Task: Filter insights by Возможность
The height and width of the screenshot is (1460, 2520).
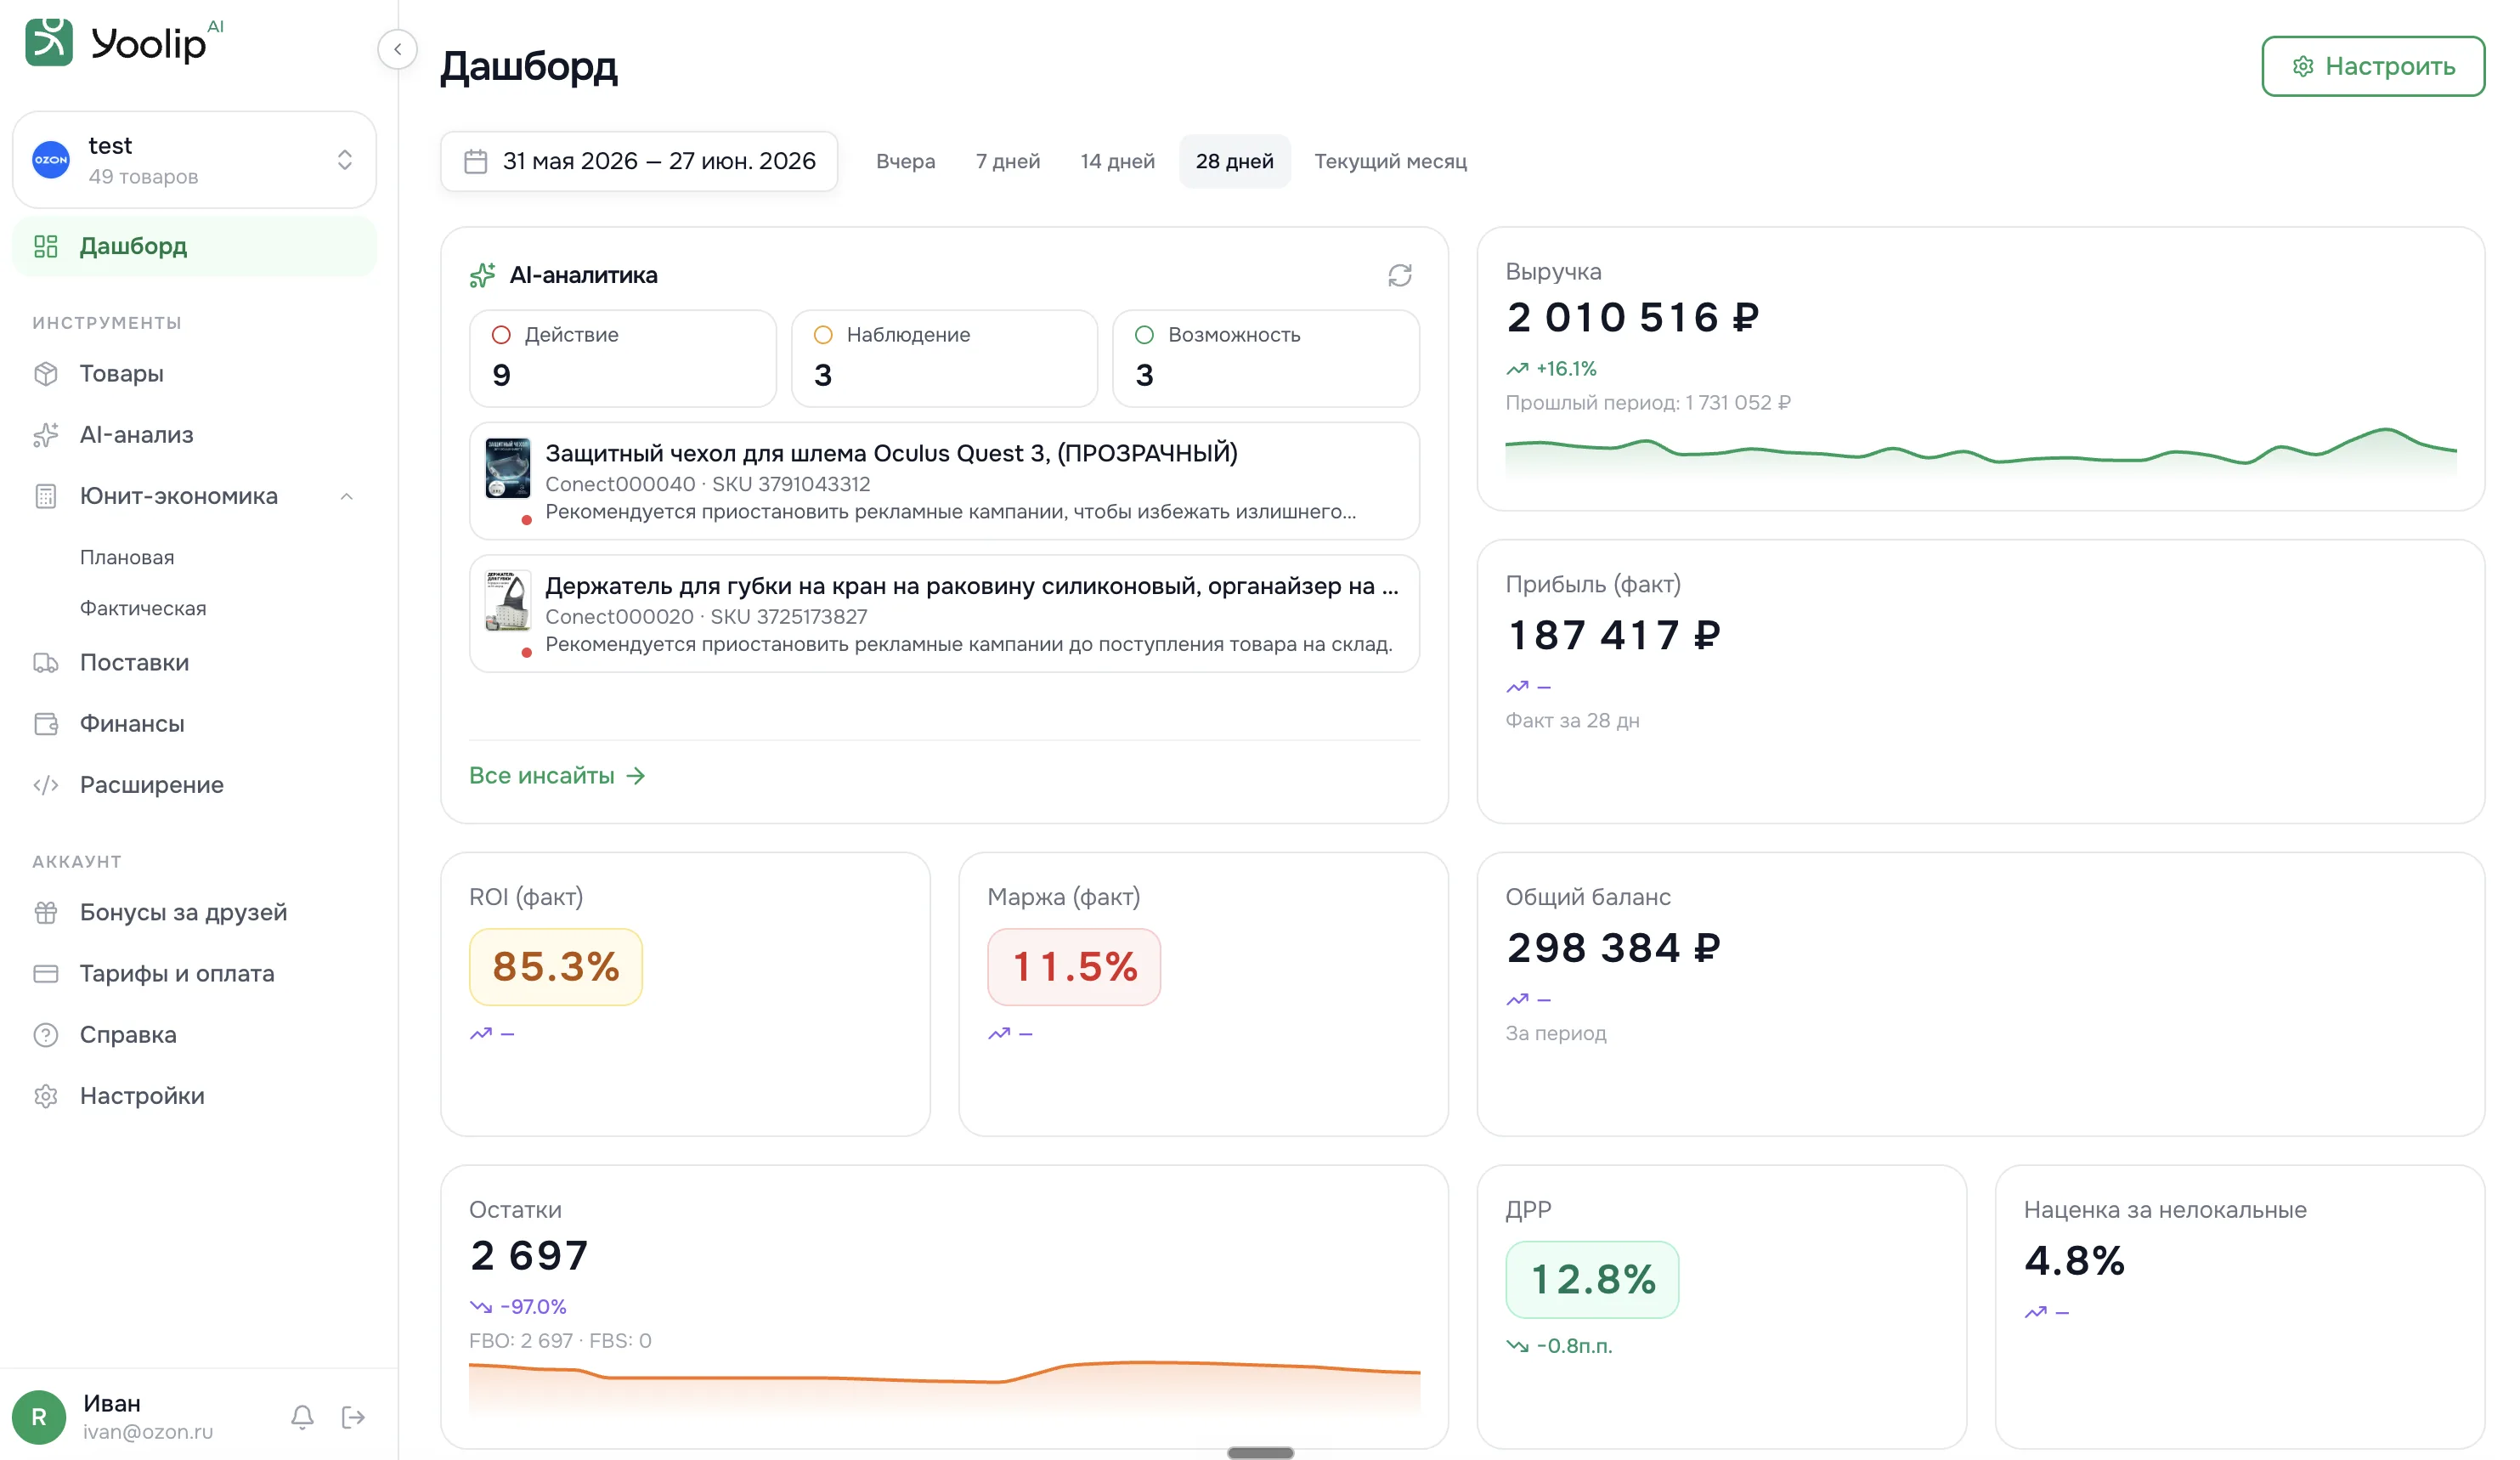Action: click(1265, 358)
